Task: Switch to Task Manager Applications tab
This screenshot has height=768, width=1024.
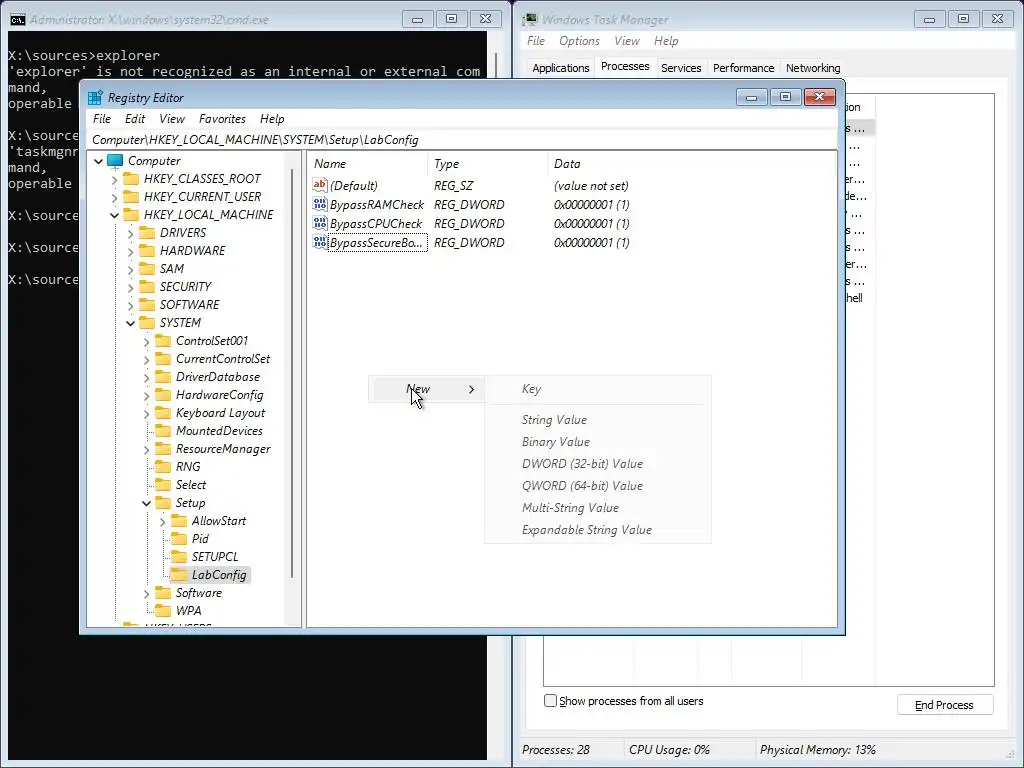Action: click(x=560, y=68)
